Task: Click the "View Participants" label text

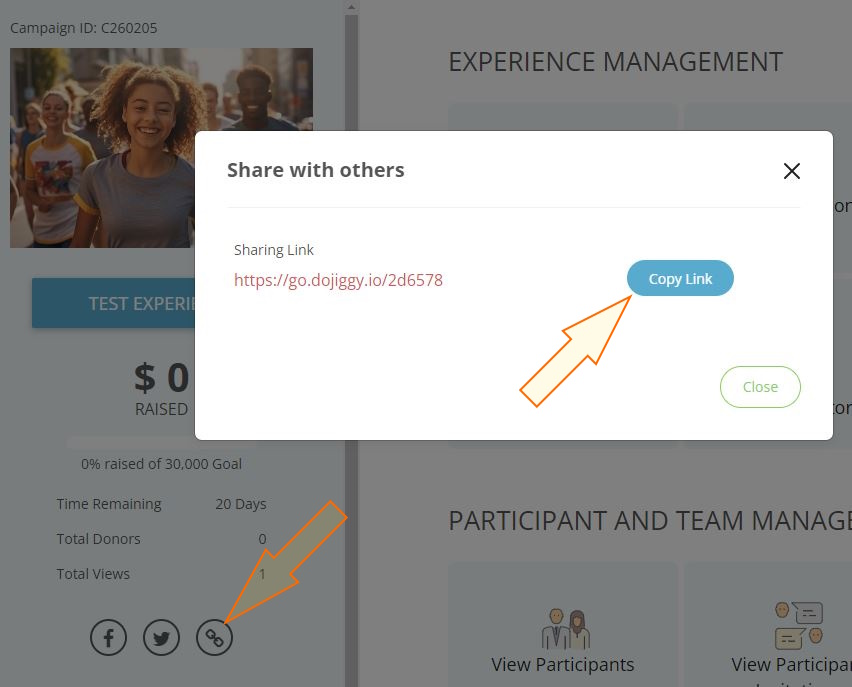Action: 562,664
